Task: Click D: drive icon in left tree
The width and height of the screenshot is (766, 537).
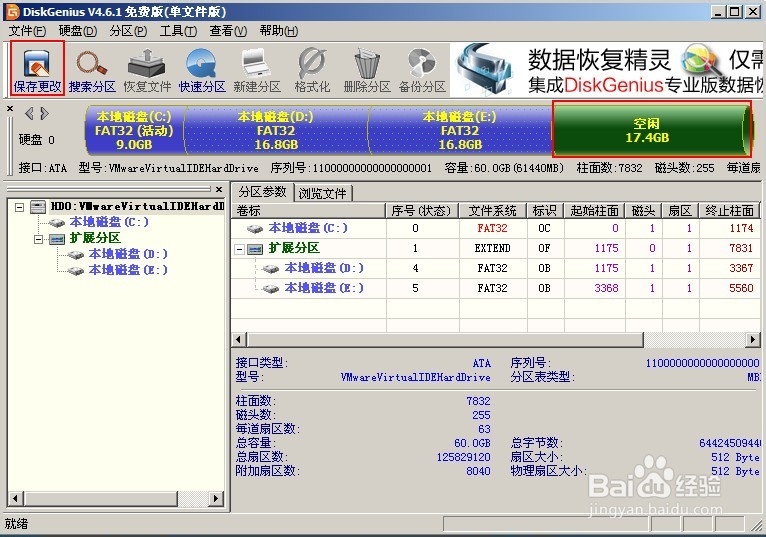Action: click(76, 255)
